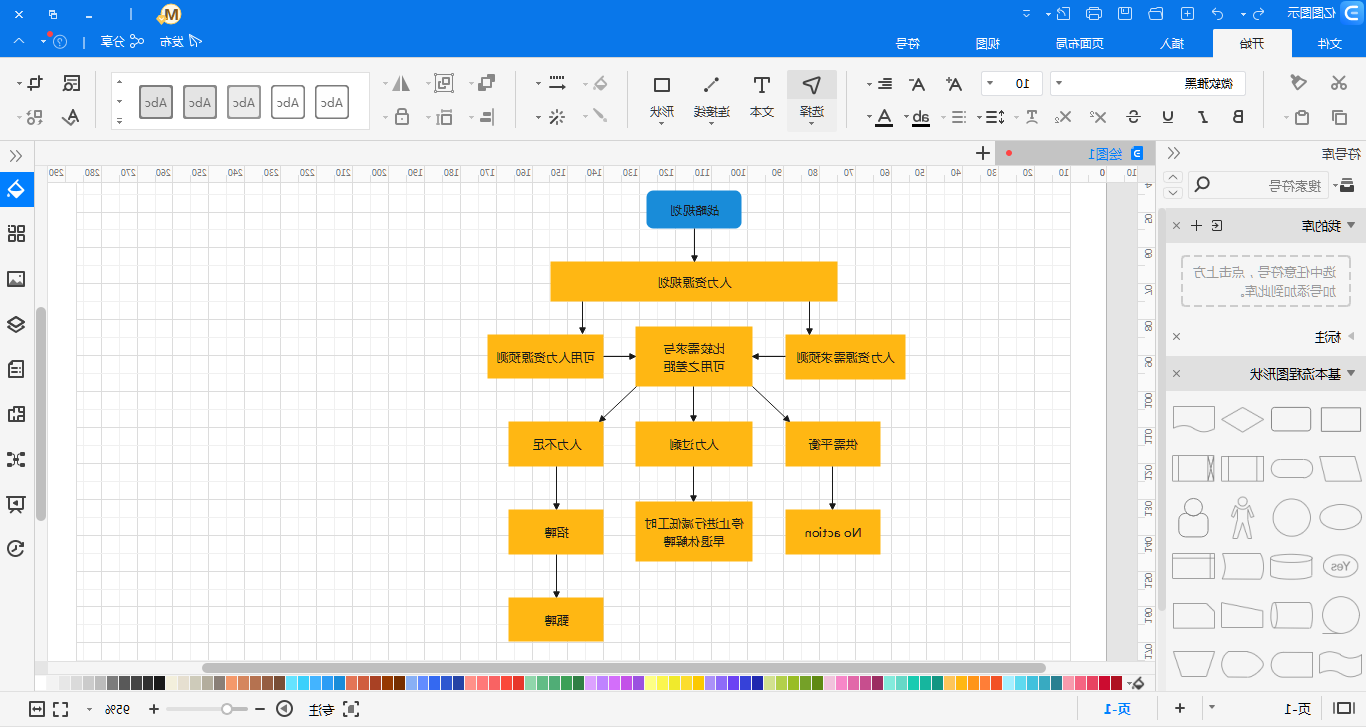This screenshot has height=727, width=1366.
Task: Toggle strikethrough formatting
Action: 1132,117
